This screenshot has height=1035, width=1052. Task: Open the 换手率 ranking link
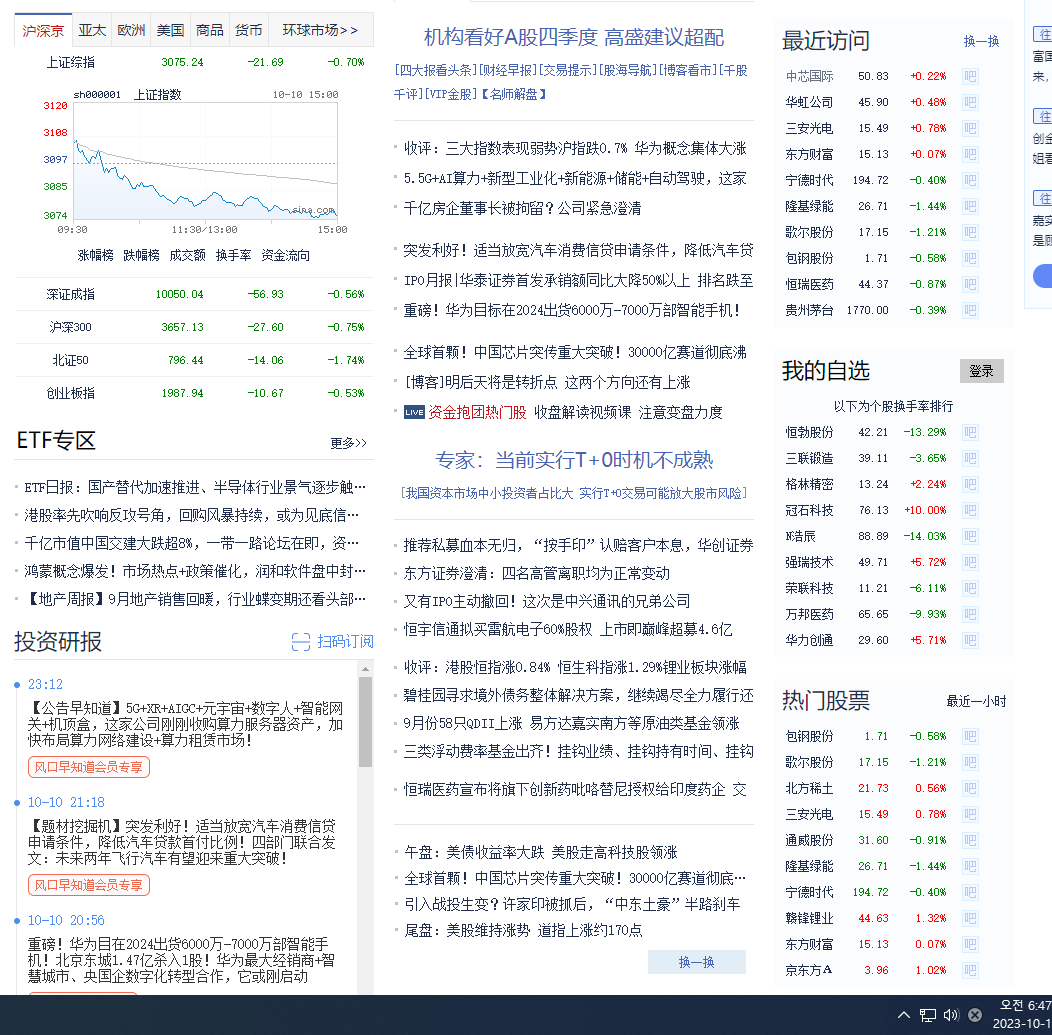pyautogui.click(x=233, y=256)
